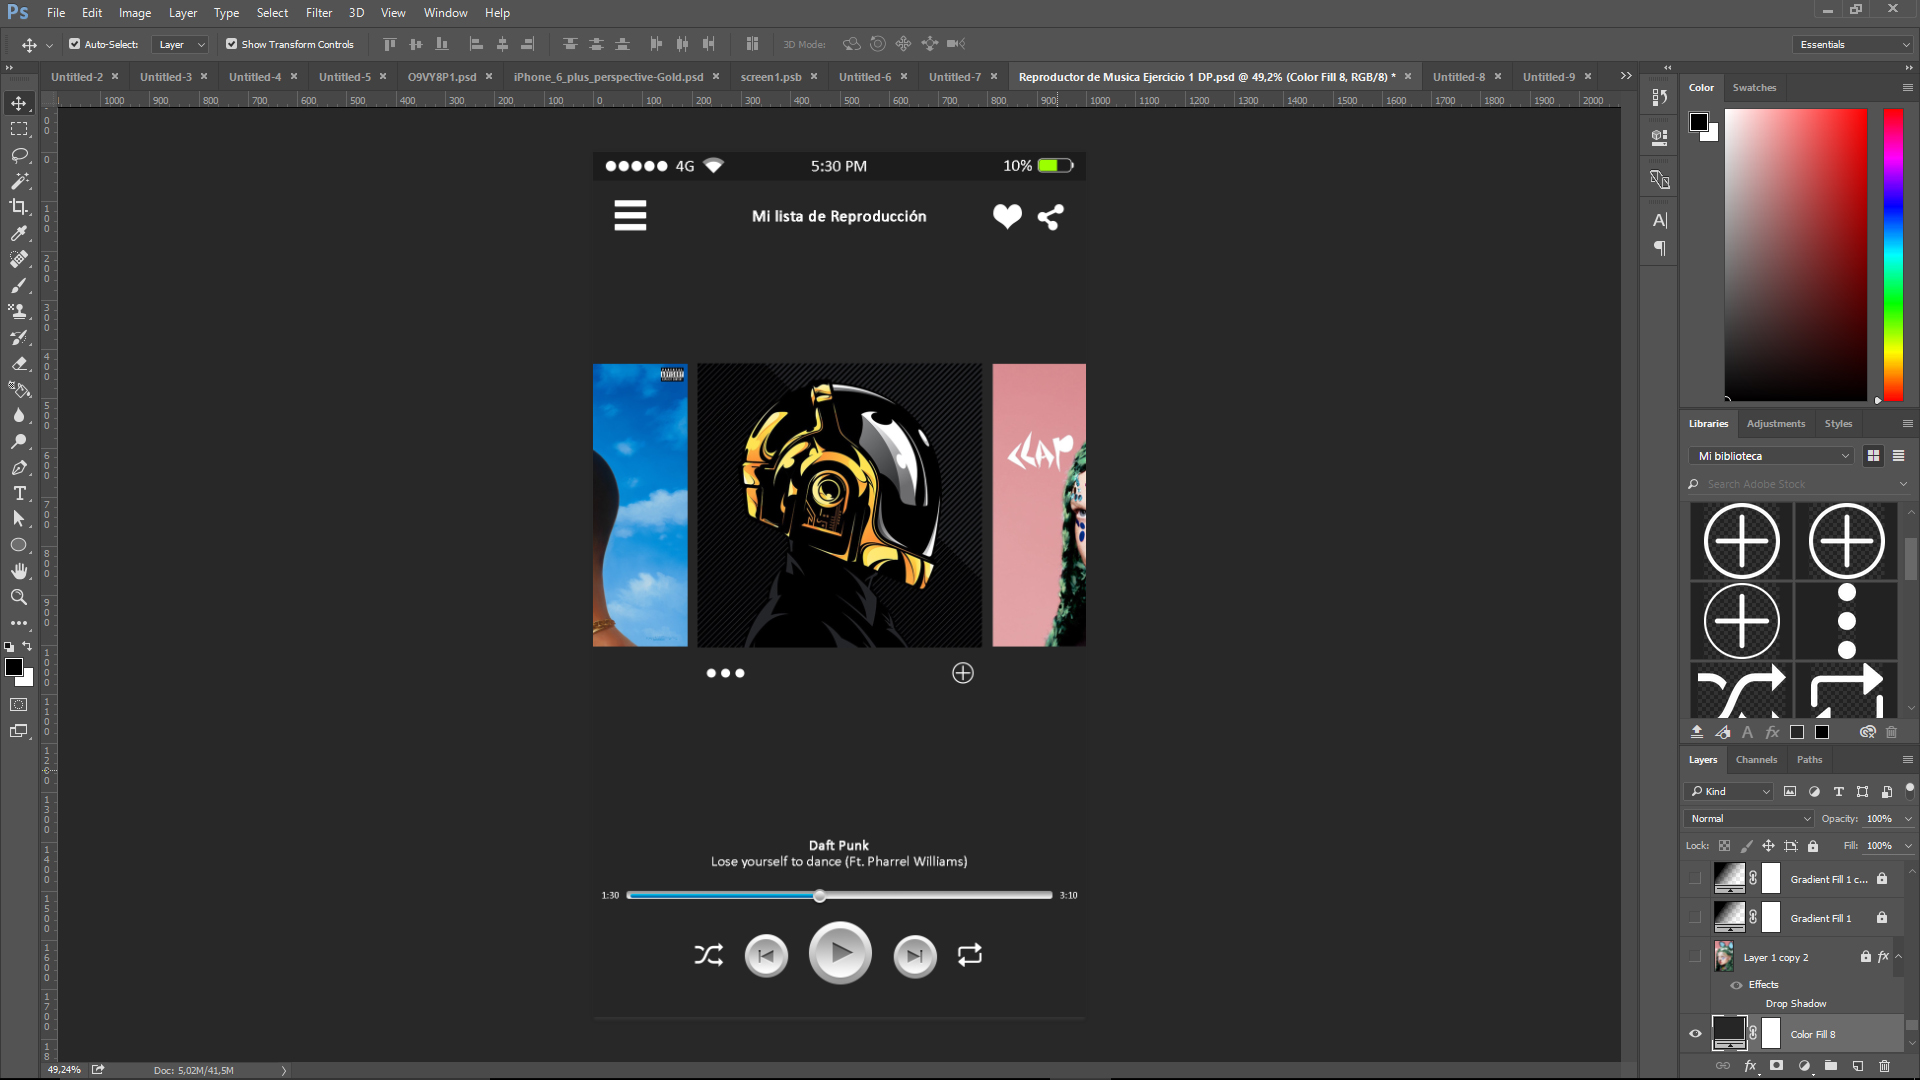The image size is (1920, 1080).
Task: Select the Crop tool
Action: [19, 207]
